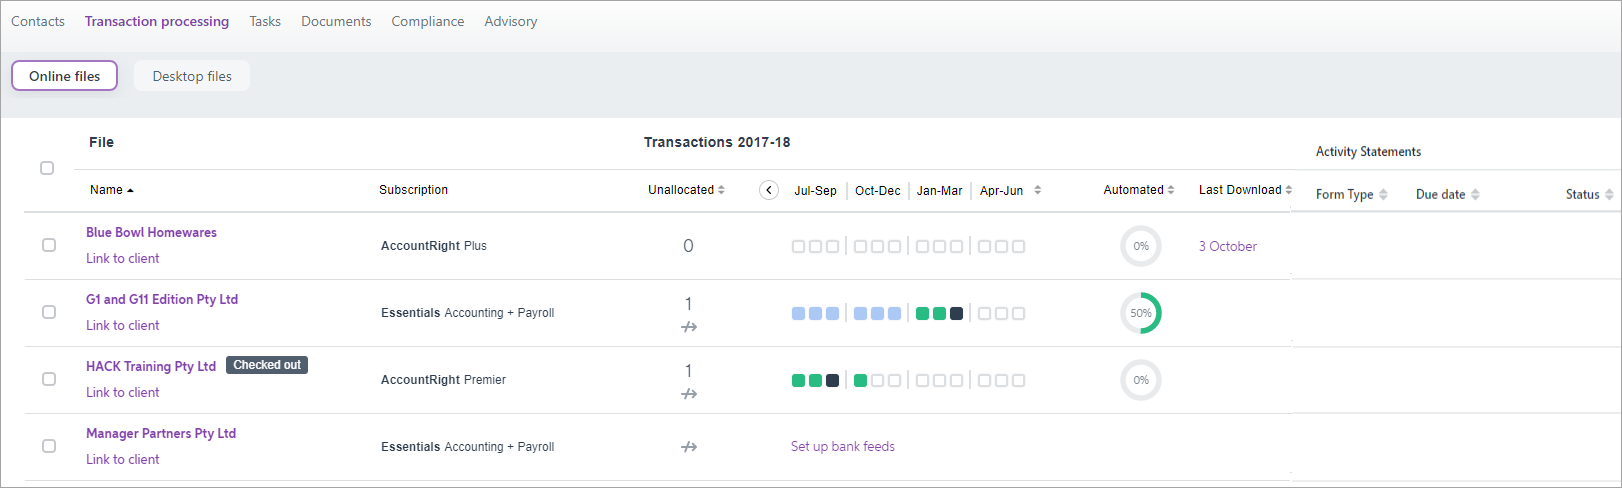Switch to Desktop files tab
This screenshot has height=488, width=1622.
click(192, 76)
